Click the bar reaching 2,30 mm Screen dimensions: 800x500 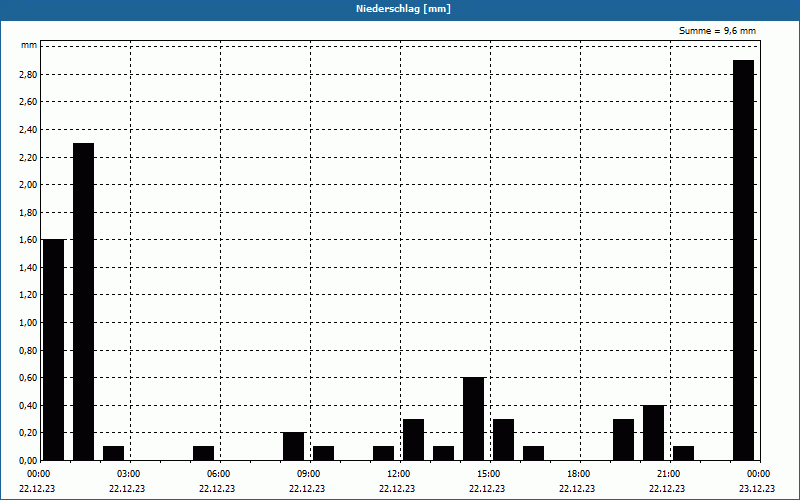coord(84,302)
